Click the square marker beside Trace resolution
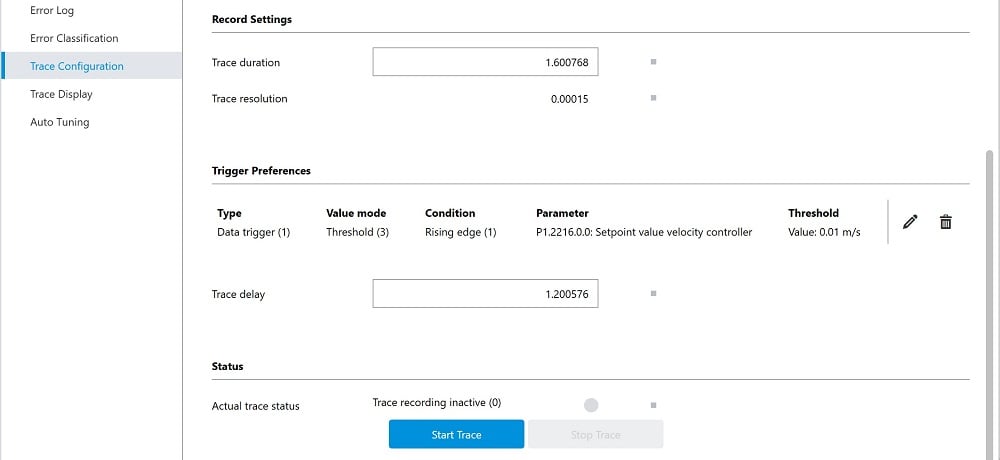The height and width of the screenshot is (460, 1000). (653, 98)
